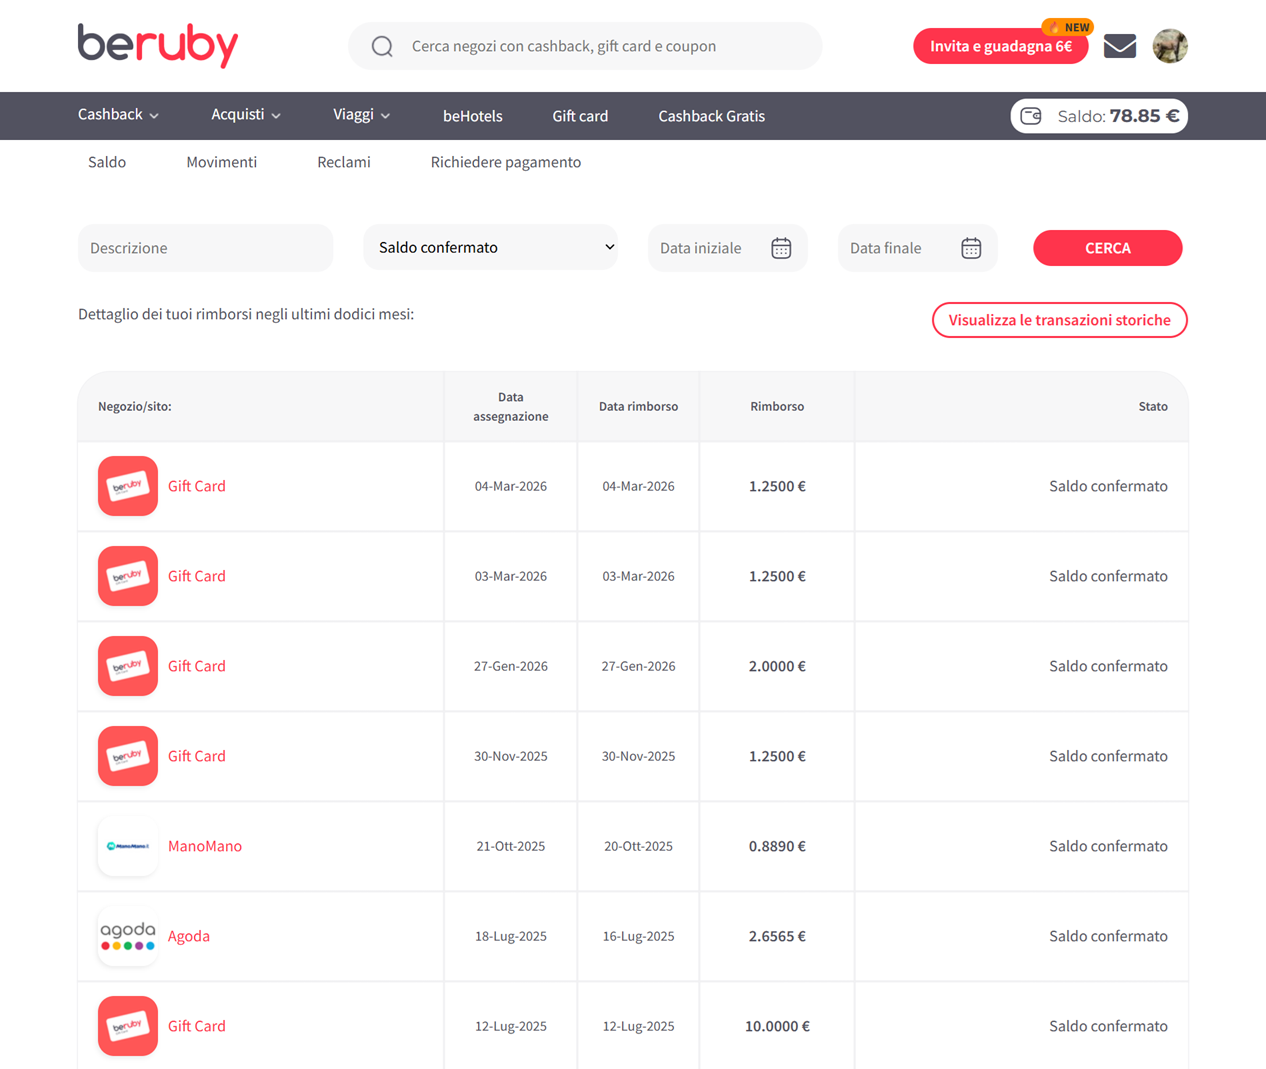Switch to the Saldo tab
1266x1069 pixels.
tap(107, 162)
